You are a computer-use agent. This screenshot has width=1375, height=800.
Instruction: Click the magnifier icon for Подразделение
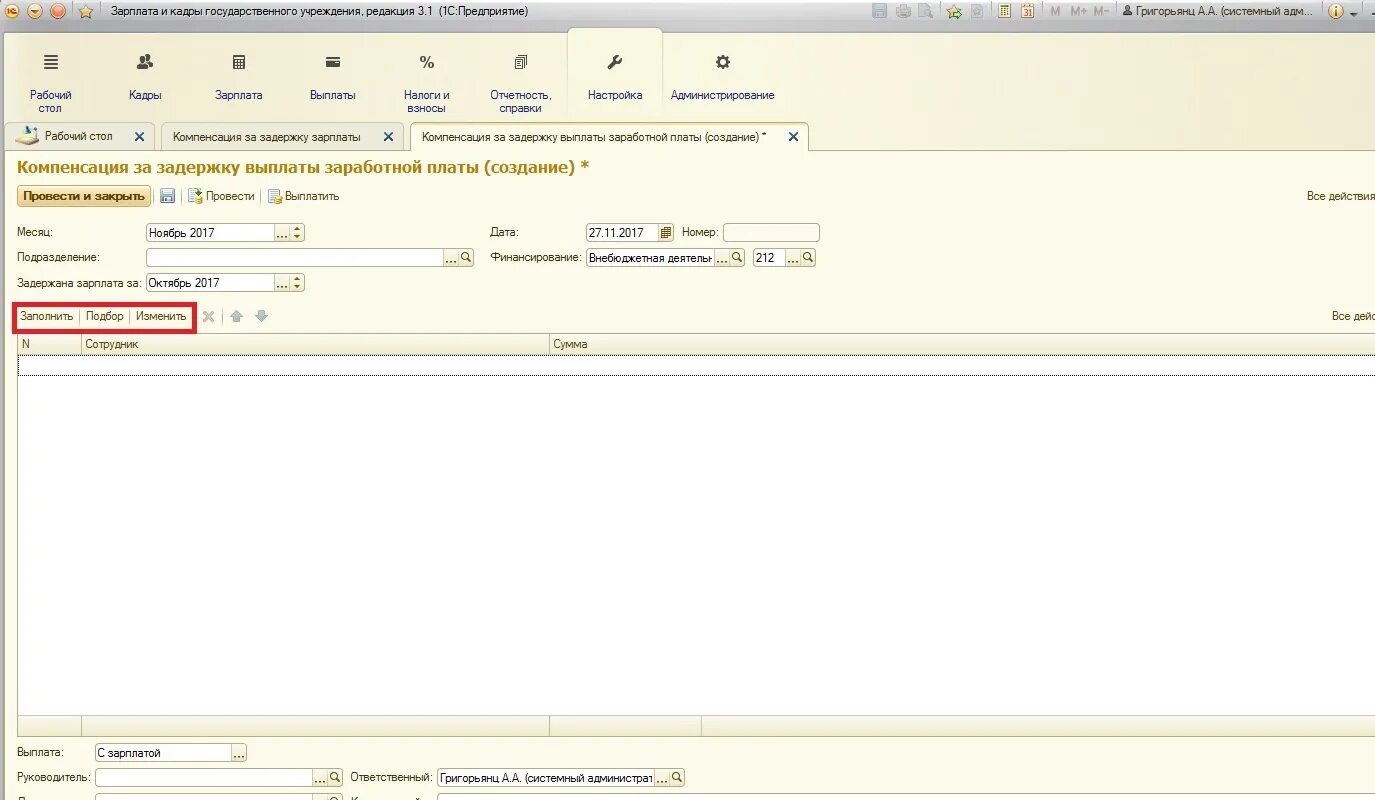[466, 257]
